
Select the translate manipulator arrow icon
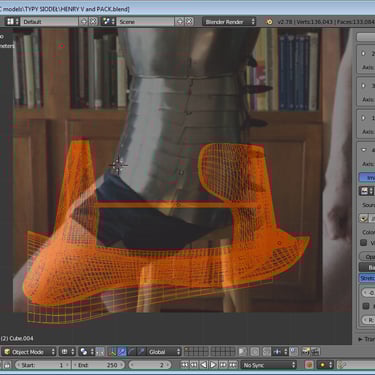122,352
